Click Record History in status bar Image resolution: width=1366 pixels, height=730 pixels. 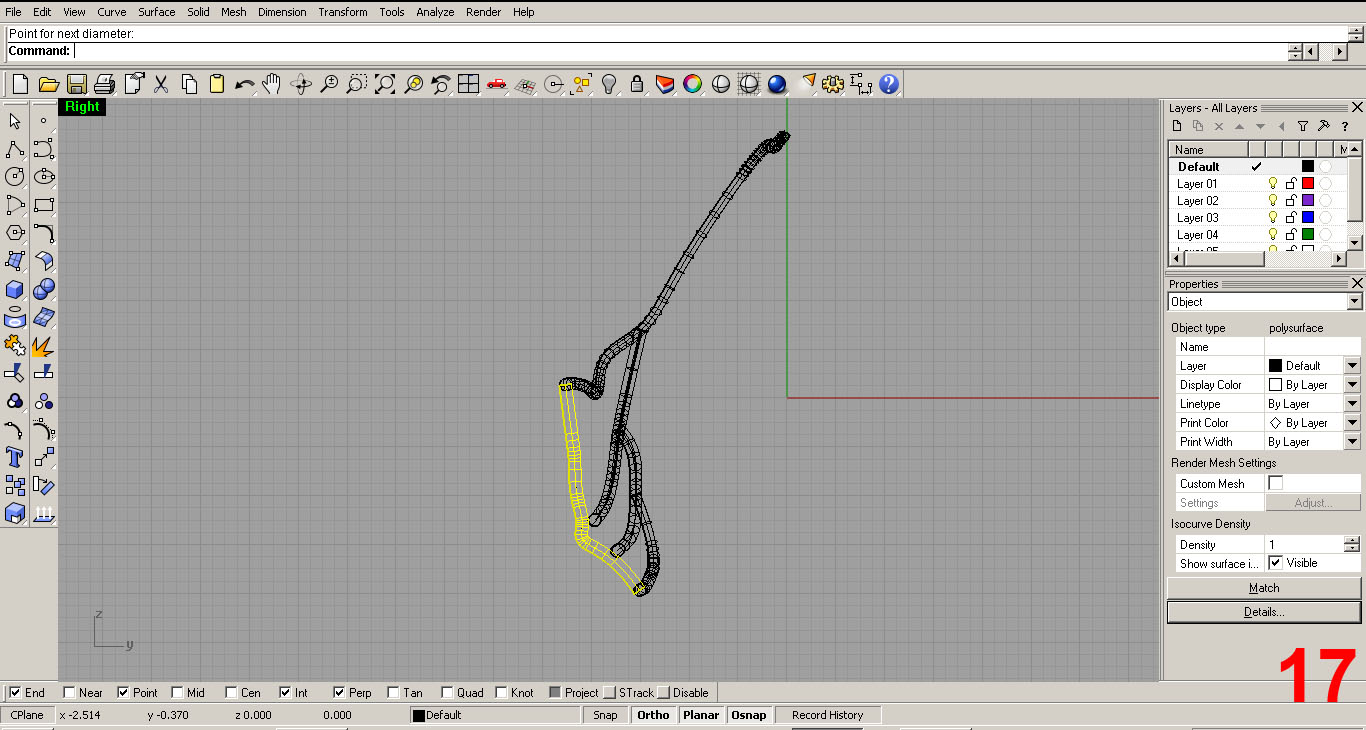click(x=827, y=715)
